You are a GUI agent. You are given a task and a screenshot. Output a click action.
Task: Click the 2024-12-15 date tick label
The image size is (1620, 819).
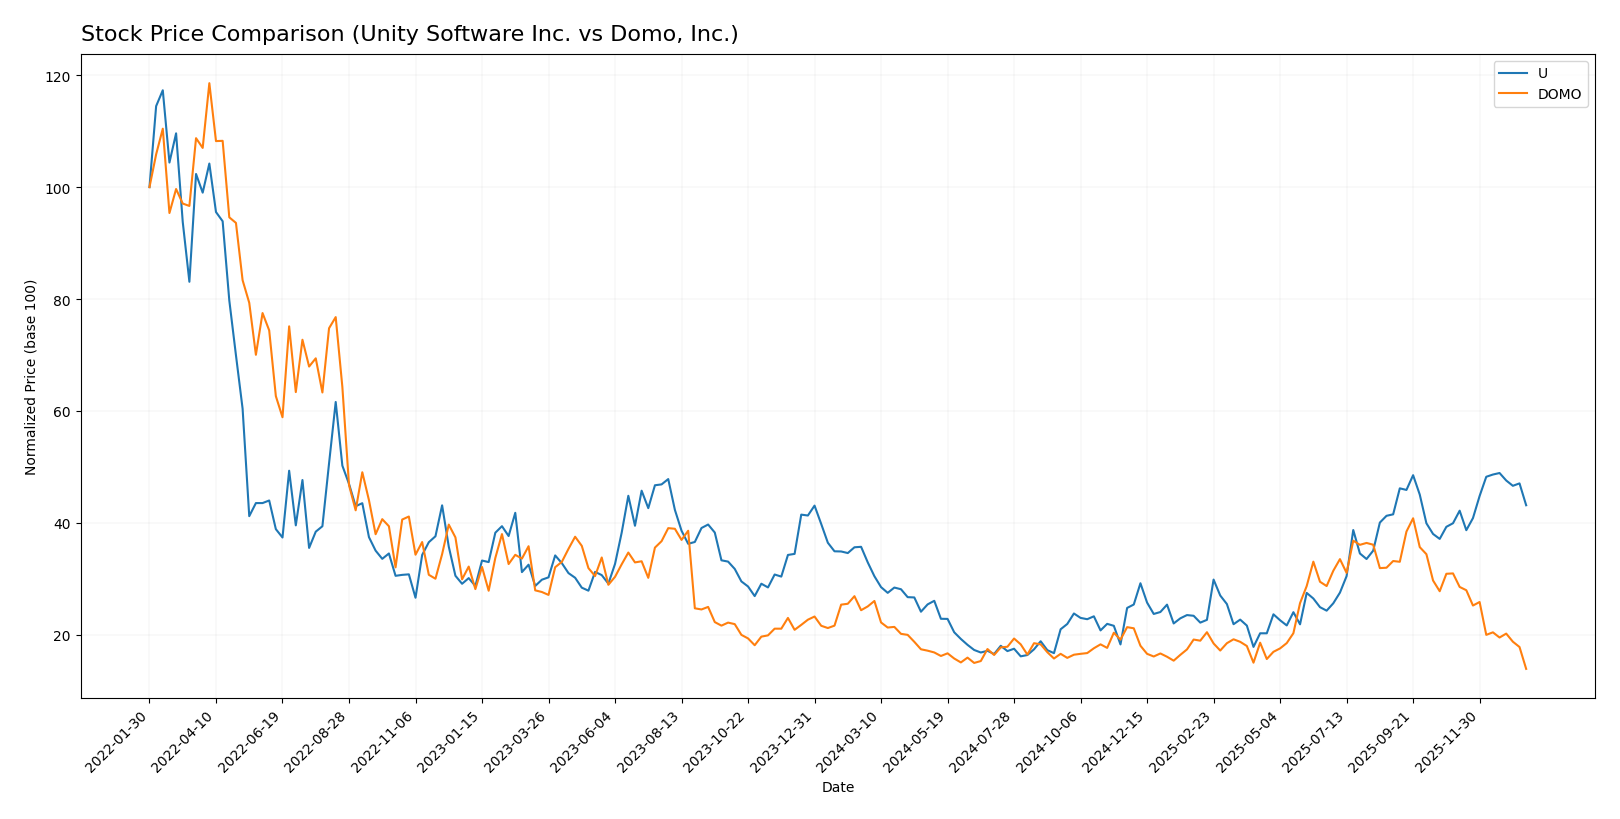click(1114, 742)
